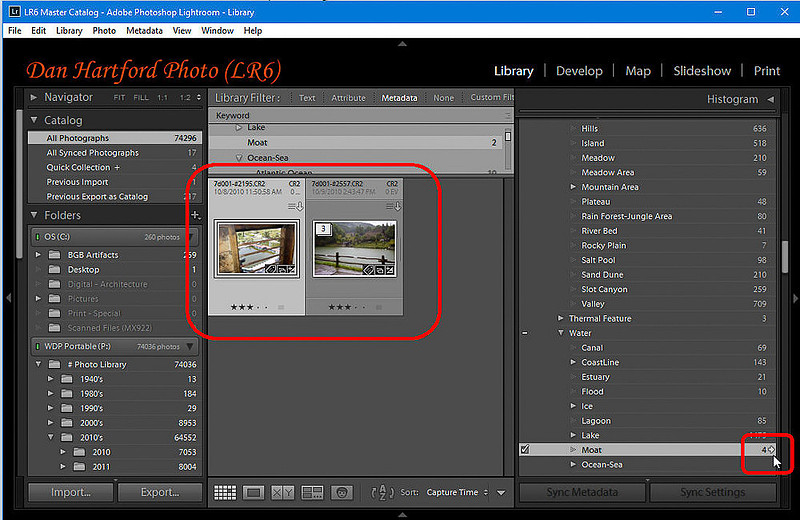Open Survey view icon
Screen dimensions: 800x520
[x=312, y=492]
